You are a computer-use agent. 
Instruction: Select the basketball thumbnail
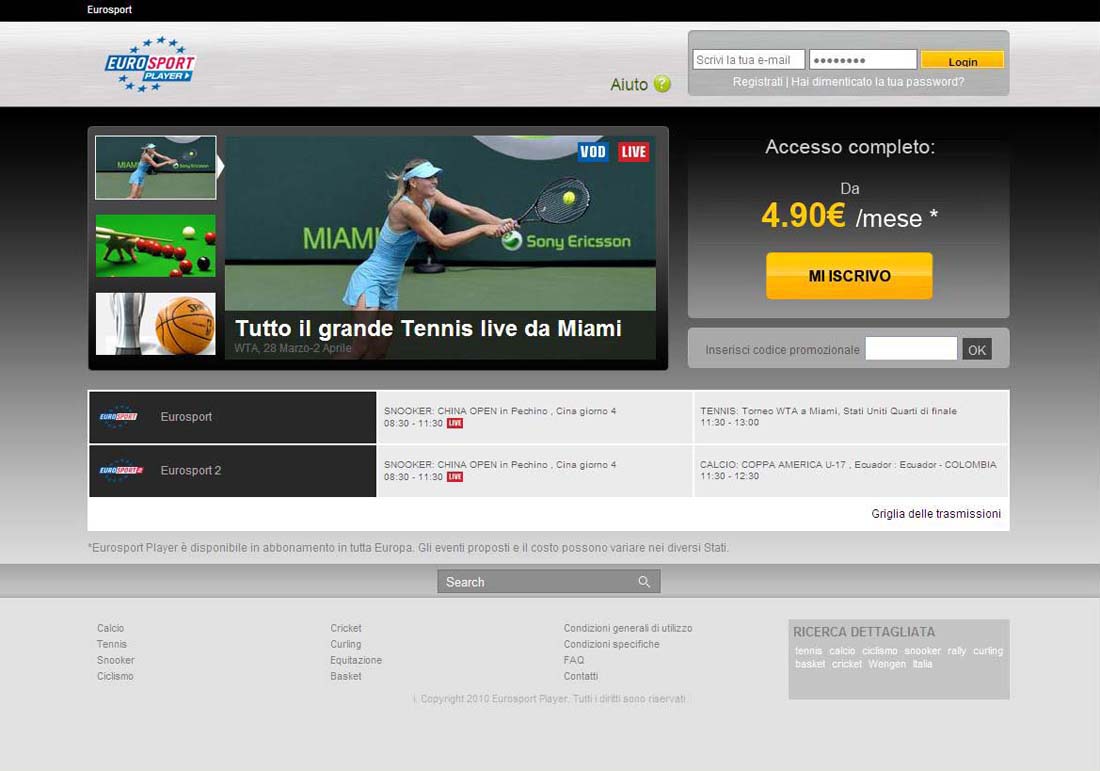pyautogui.click(x=156, y=323)
